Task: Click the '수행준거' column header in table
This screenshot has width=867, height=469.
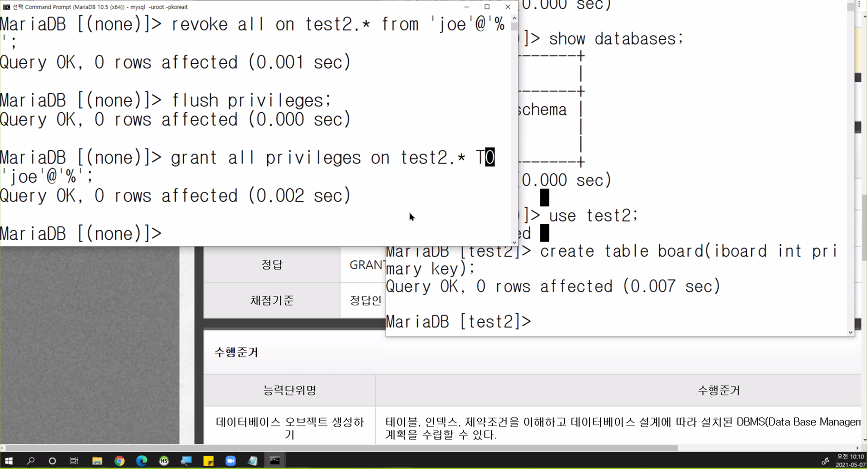Action: 719,390
